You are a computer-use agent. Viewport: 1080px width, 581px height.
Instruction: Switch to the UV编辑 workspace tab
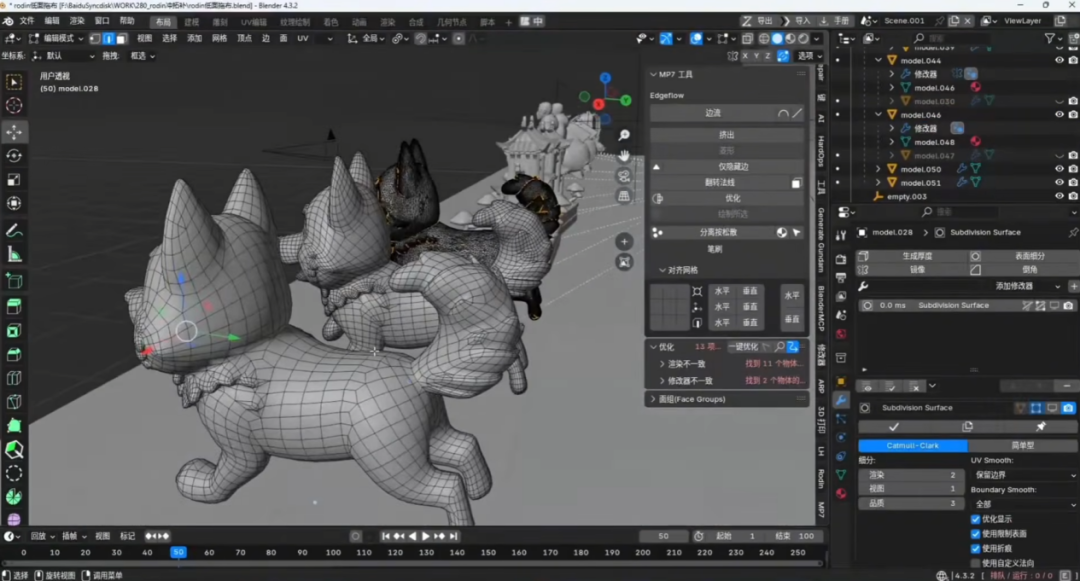pyautogui.click(x=253, y=22)
